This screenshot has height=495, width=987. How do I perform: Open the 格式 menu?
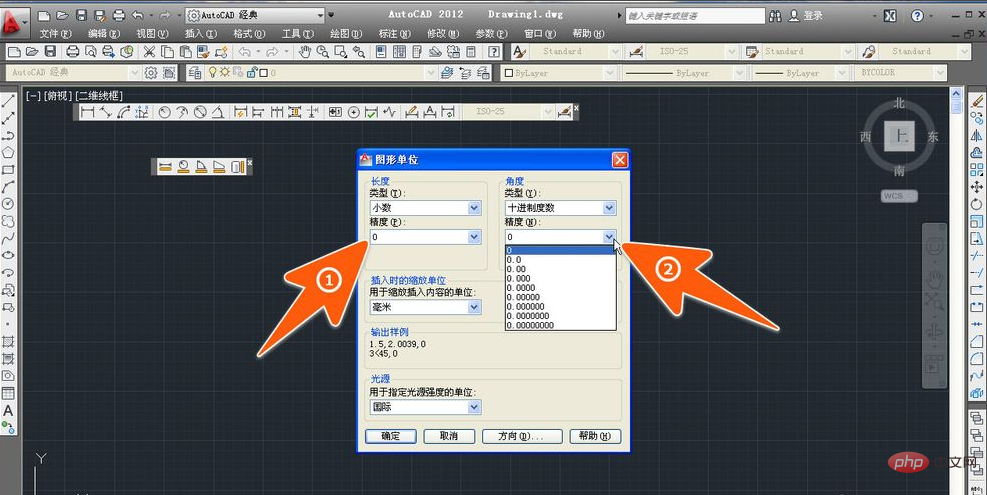(249, 33)
